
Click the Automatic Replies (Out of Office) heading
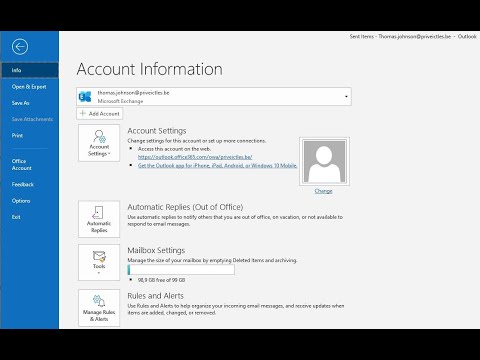pos(185,207)
